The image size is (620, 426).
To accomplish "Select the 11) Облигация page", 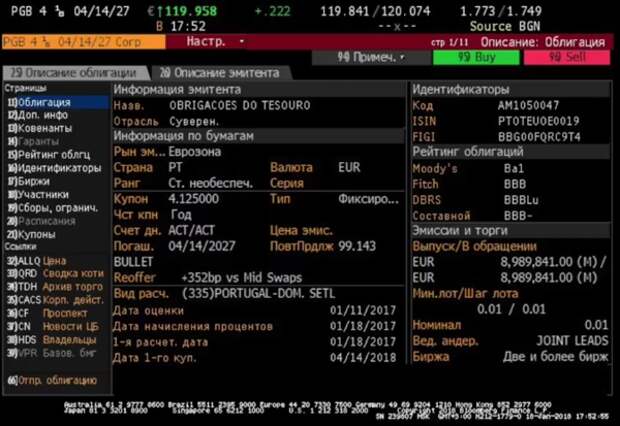I will click(57, 102).
